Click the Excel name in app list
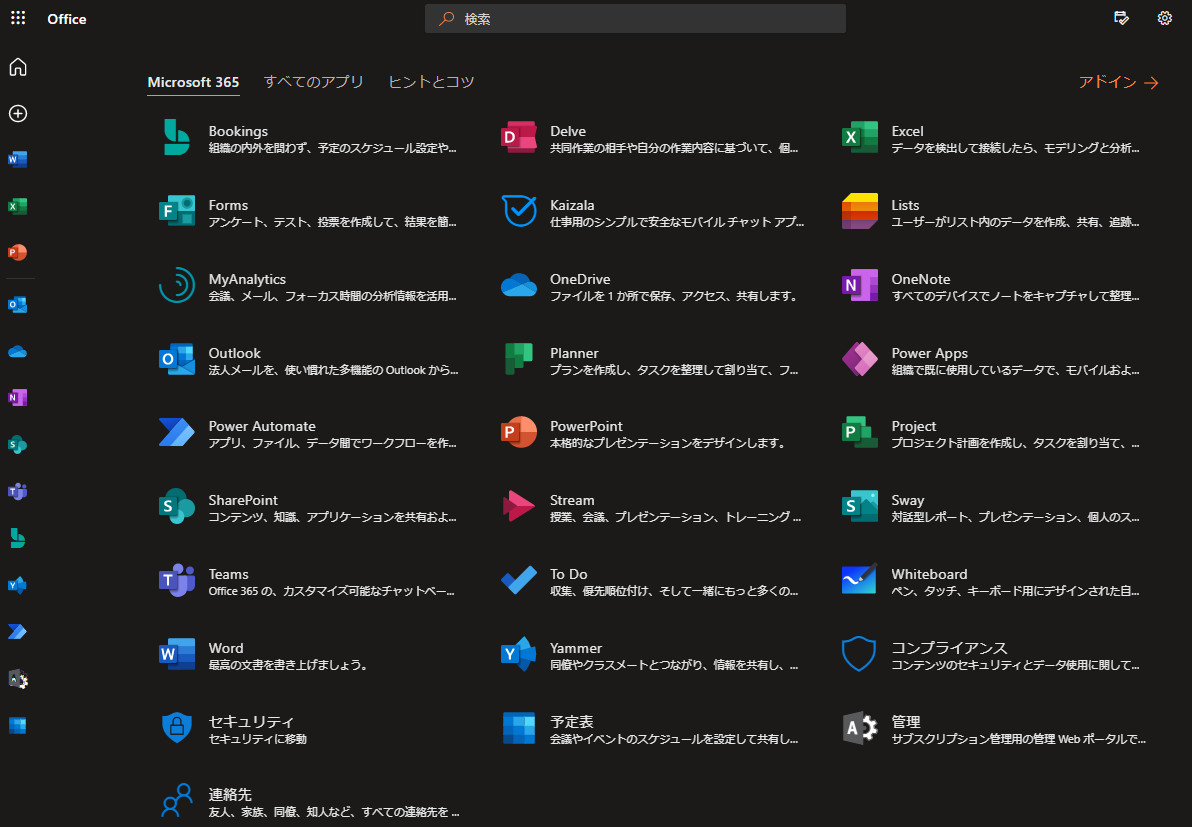The image size is (1192, 827). point(907,131)
